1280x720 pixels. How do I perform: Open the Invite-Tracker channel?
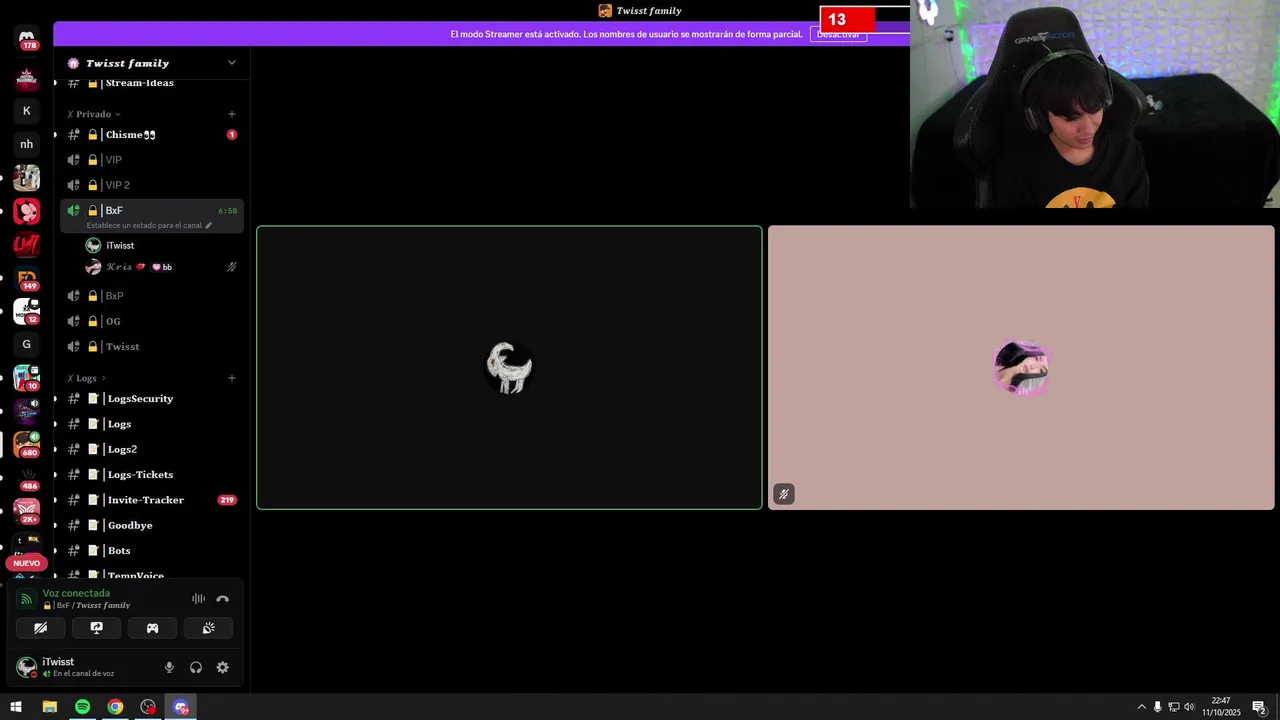tap(152, 500)
